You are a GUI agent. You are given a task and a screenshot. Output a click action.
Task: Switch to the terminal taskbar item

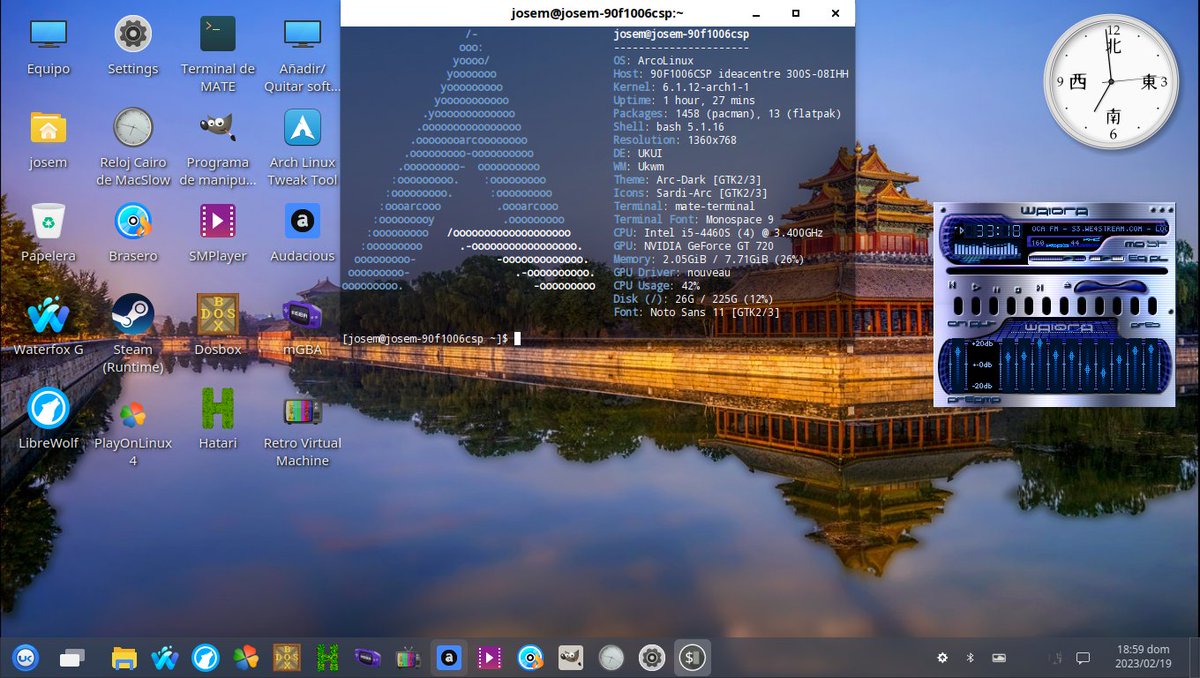(x=692, y=657)
